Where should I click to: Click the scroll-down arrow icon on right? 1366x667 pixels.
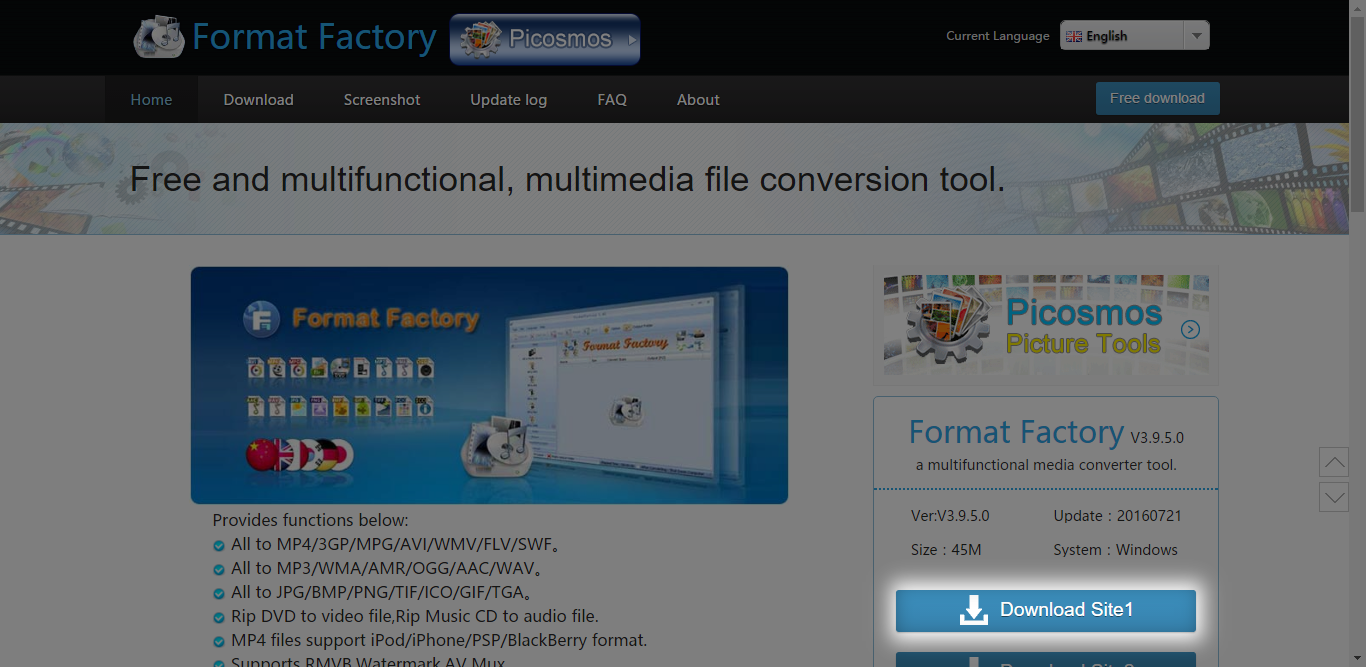[1334, 497]
